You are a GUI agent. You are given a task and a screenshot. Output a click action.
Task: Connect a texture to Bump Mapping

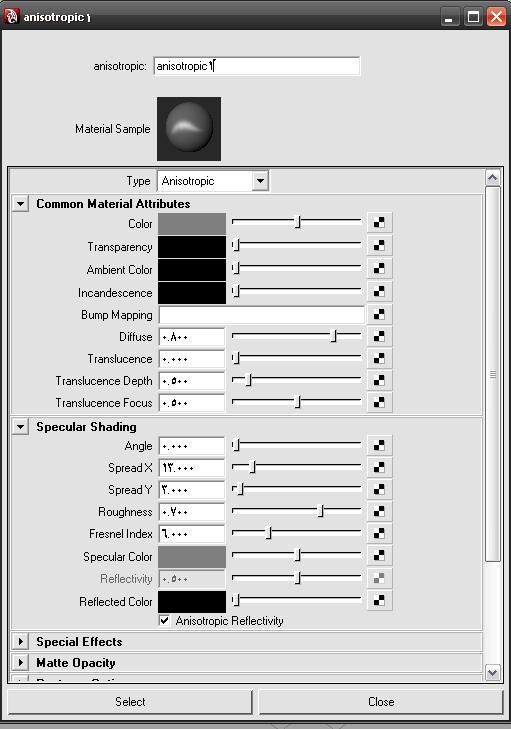[x=379, y=314]
